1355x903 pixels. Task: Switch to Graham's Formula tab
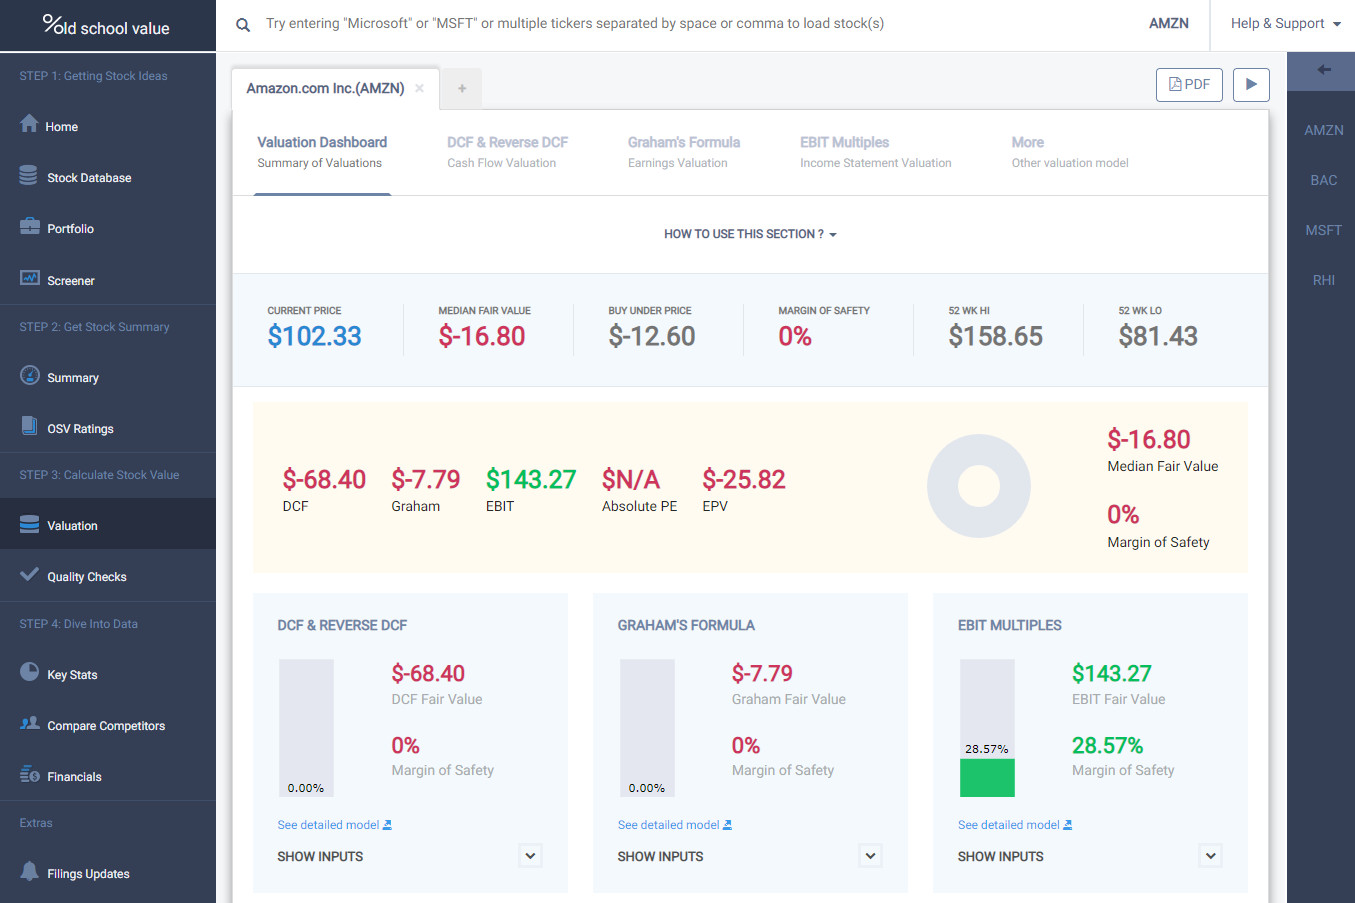[x=684, y=152]
